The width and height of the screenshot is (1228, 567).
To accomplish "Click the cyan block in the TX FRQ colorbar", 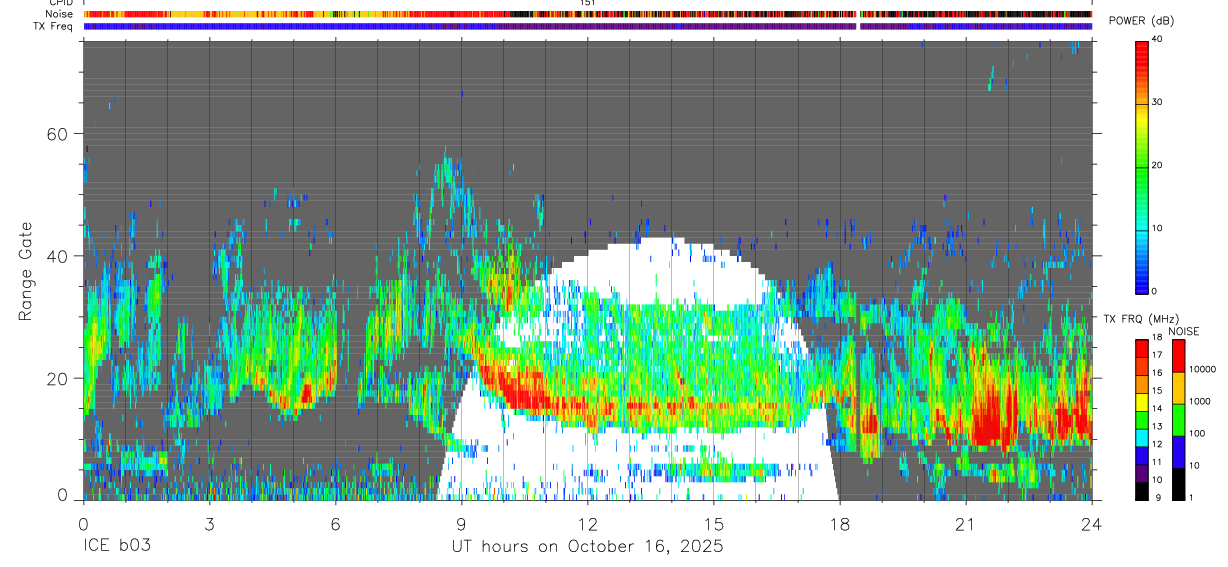I will (1141, 436).
